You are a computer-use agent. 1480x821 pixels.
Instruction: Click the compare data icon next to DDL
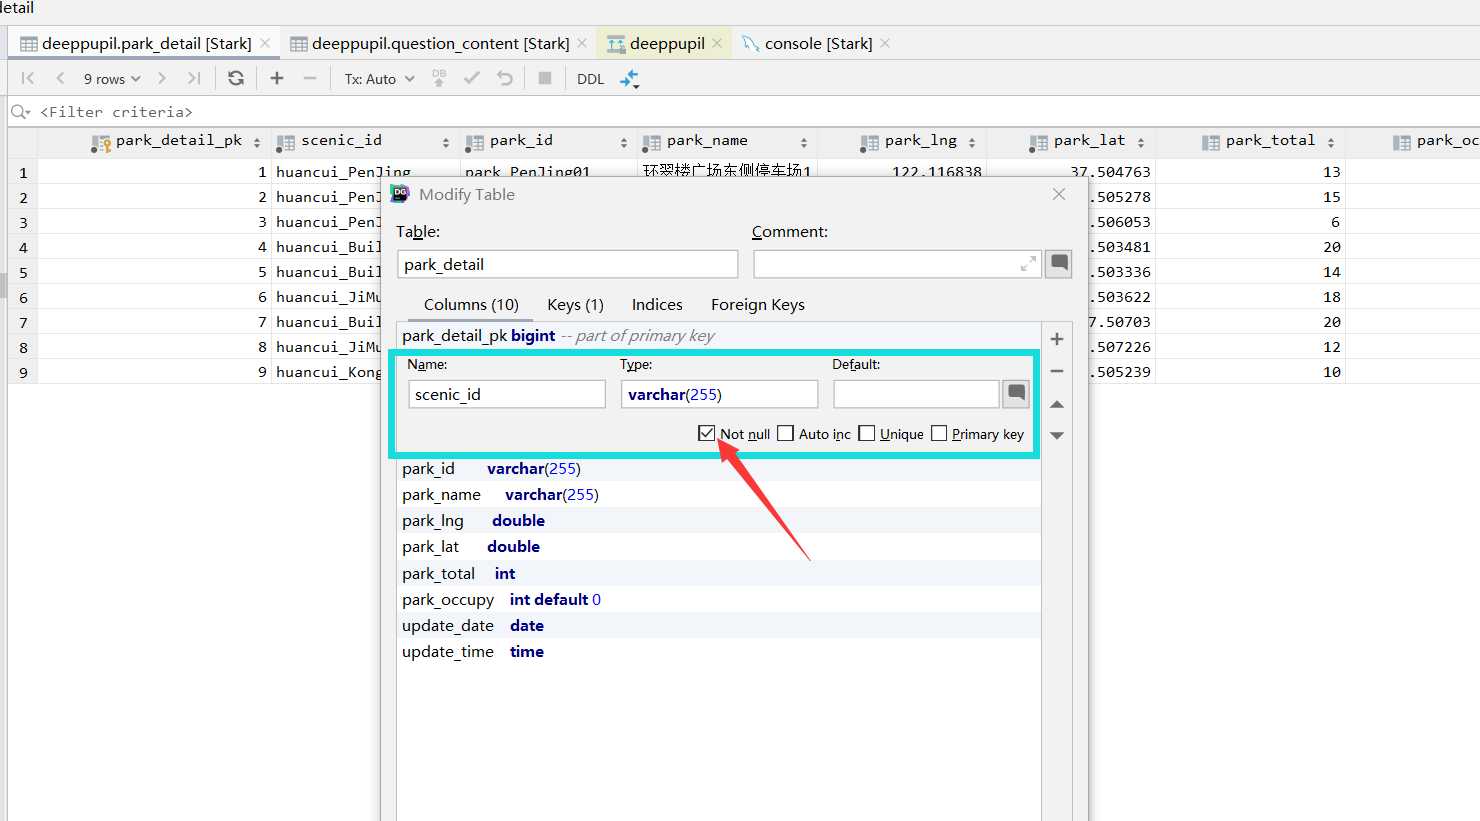click(629, 79)
